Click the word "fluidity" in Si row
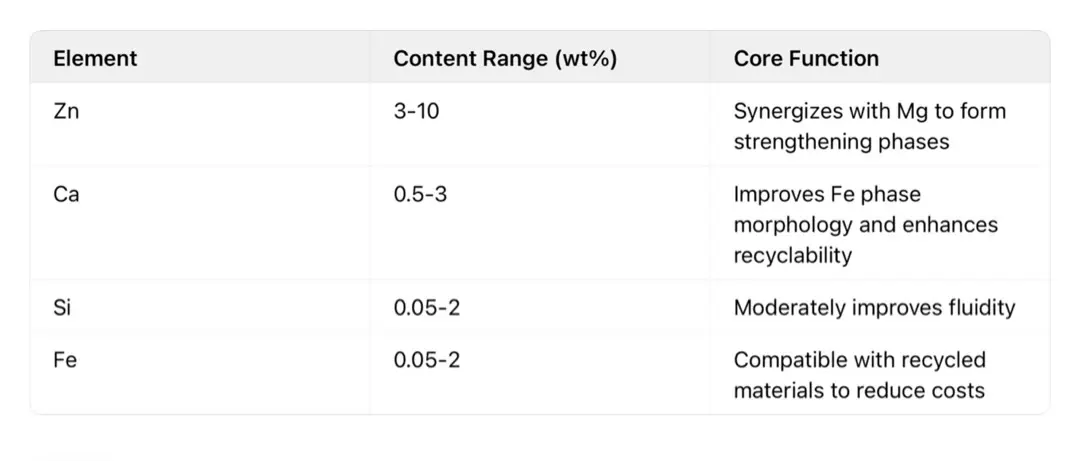Screen dimensions: 1080x461 979,308
